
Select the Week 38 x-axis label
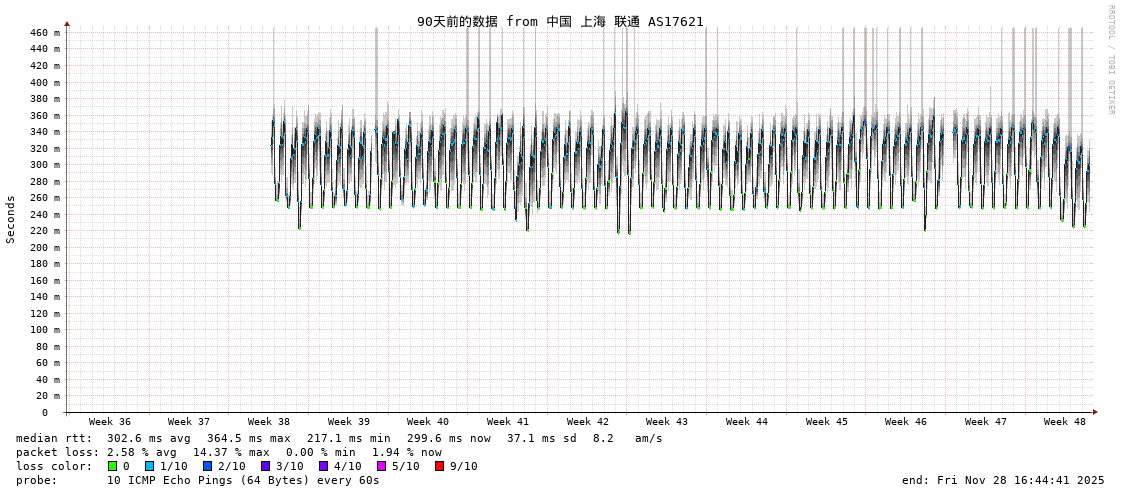click(x=269, y=422)
